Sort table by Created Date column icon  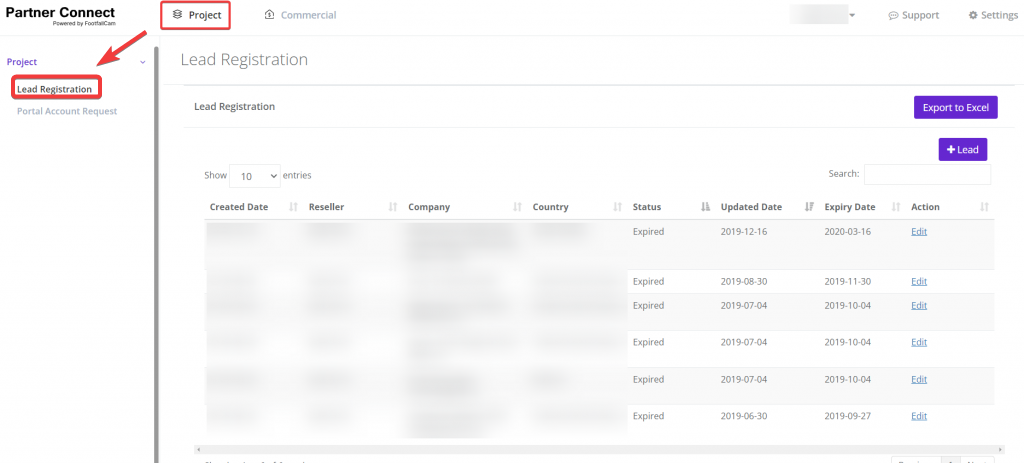293,207
